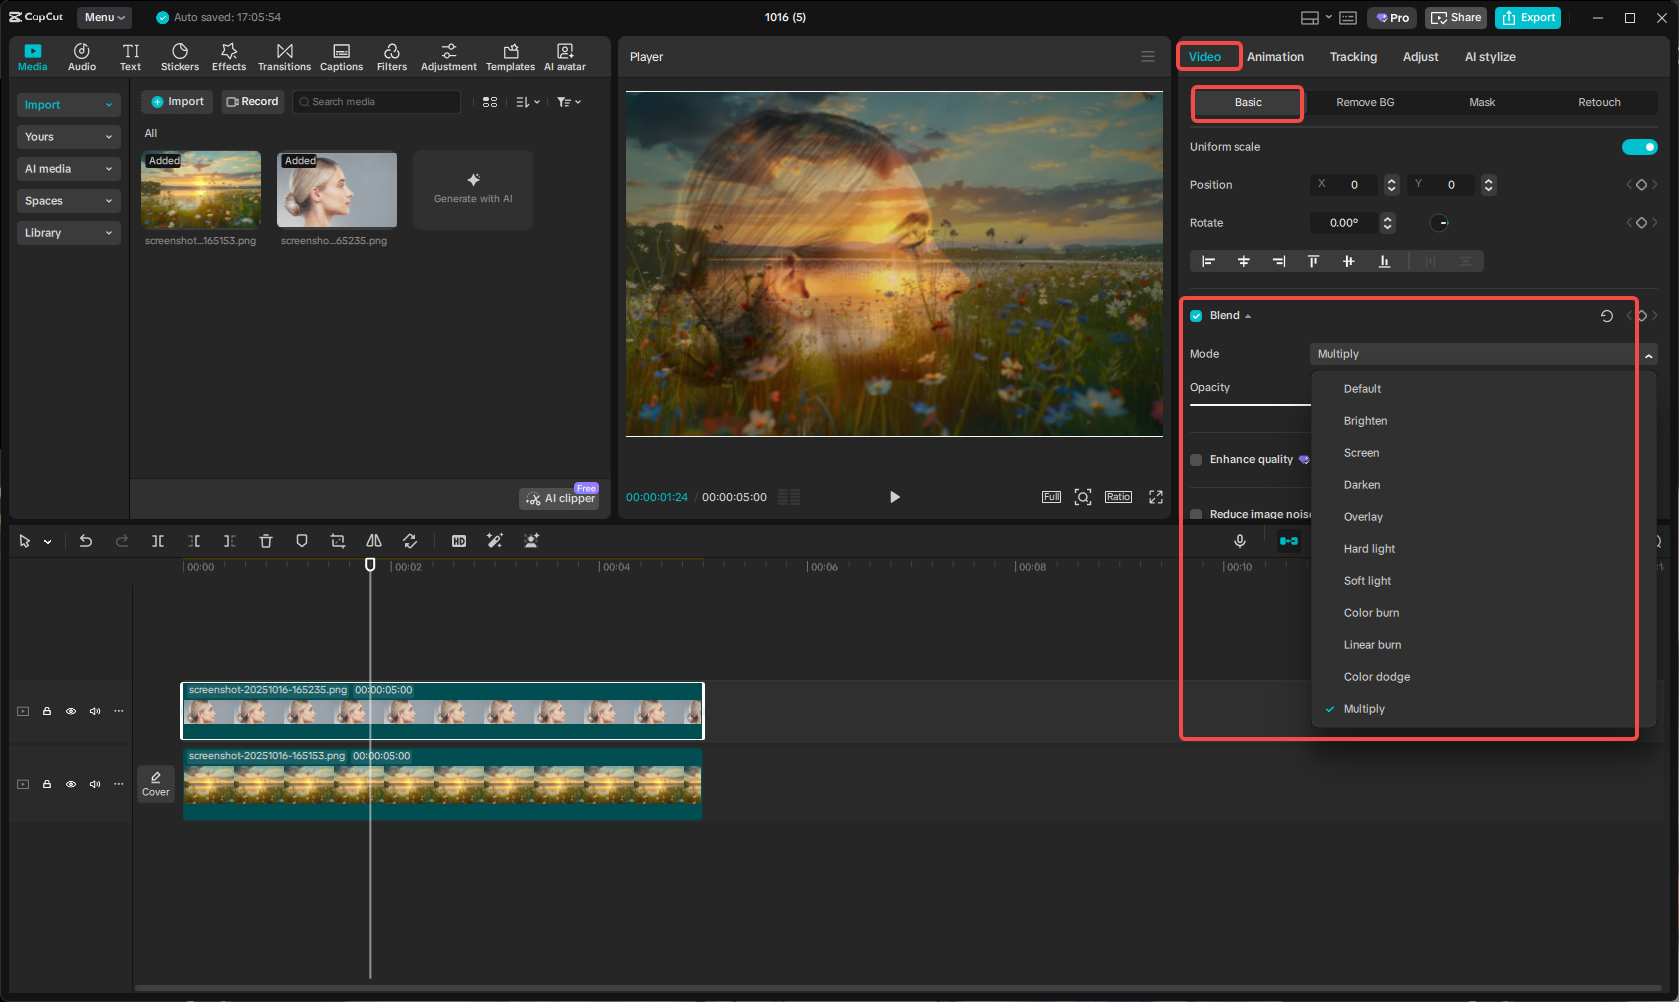Mirror the clip horizontally
Viewport: 1679px width, 1002px height.
coord(373,540)
